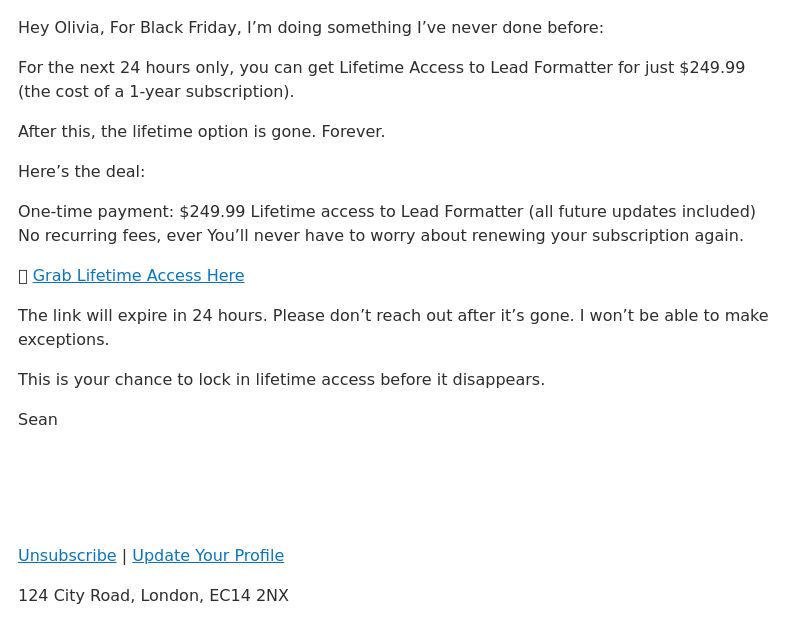Screen dimensions: 800x625
Task: Click the word 'Forever.'
Action: [x=353, y=132]
